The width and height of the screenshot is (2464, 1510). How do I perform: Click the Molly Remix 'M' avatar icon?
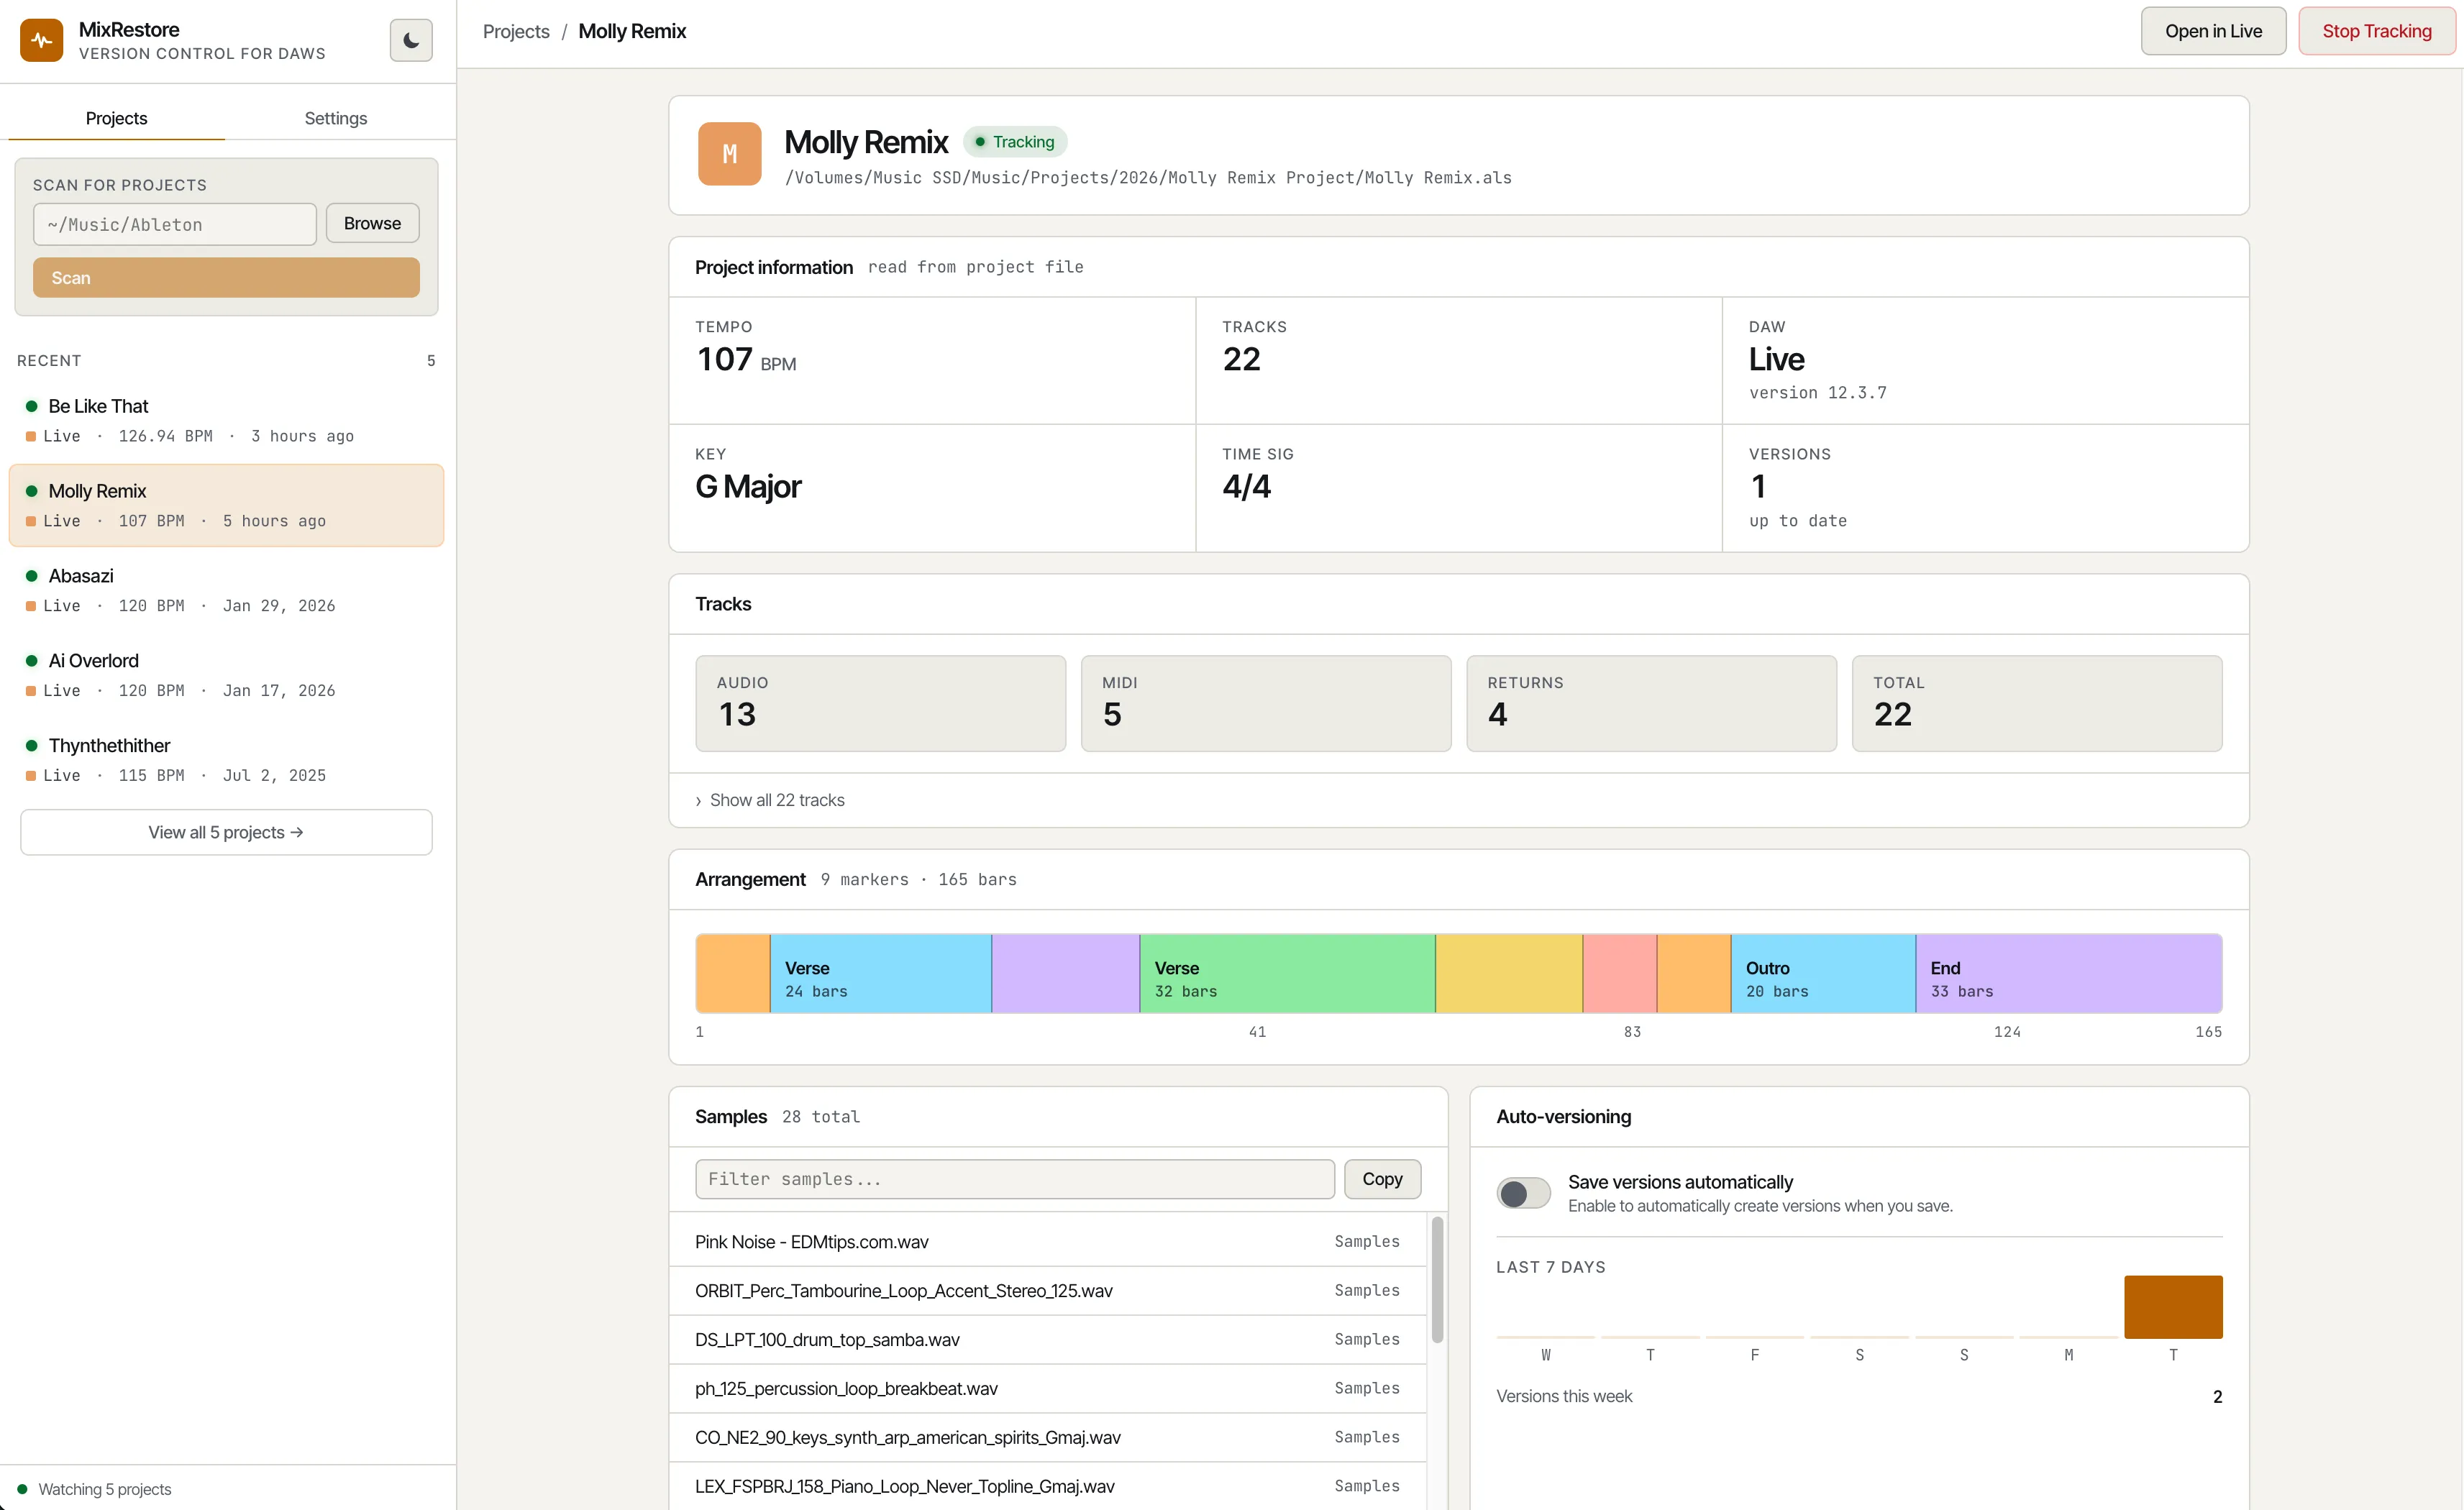click(x=729, y=153)
